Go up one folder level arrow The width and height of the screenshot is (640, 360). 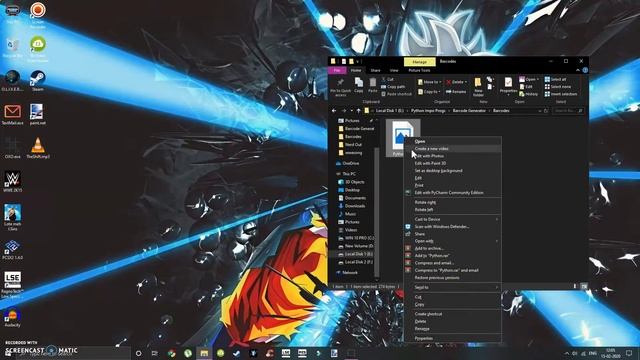click(358, 111)
